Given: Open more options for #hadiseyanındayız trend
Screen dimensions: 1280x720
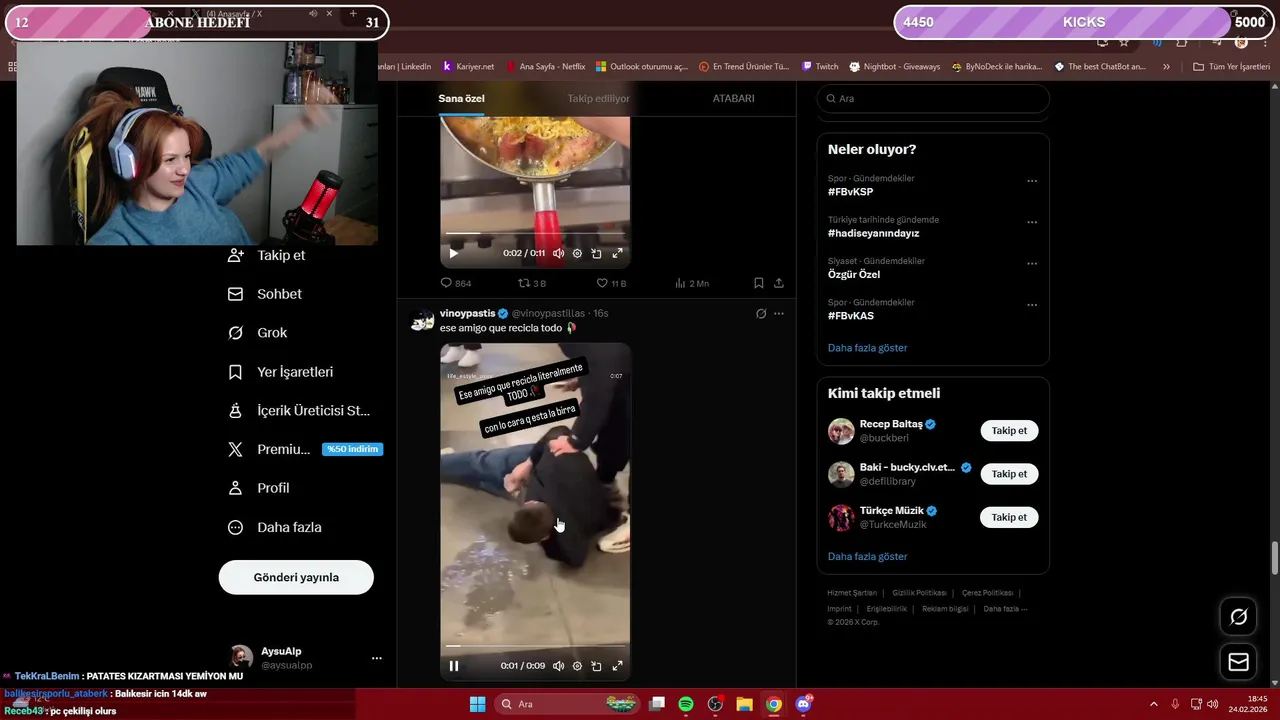Looking at the screenshot, I should coord(1032,222).
